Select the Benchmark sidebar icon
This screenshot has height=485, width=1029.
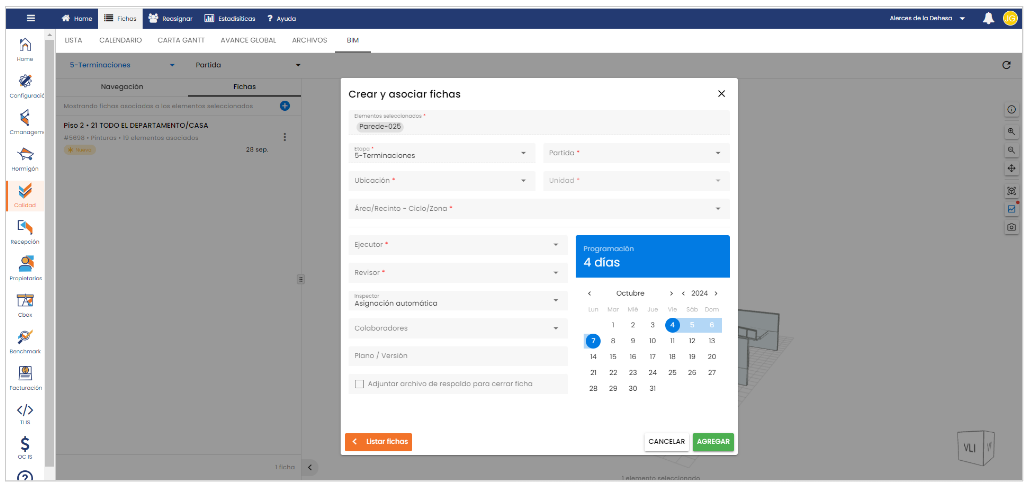[x=25, y=339]
